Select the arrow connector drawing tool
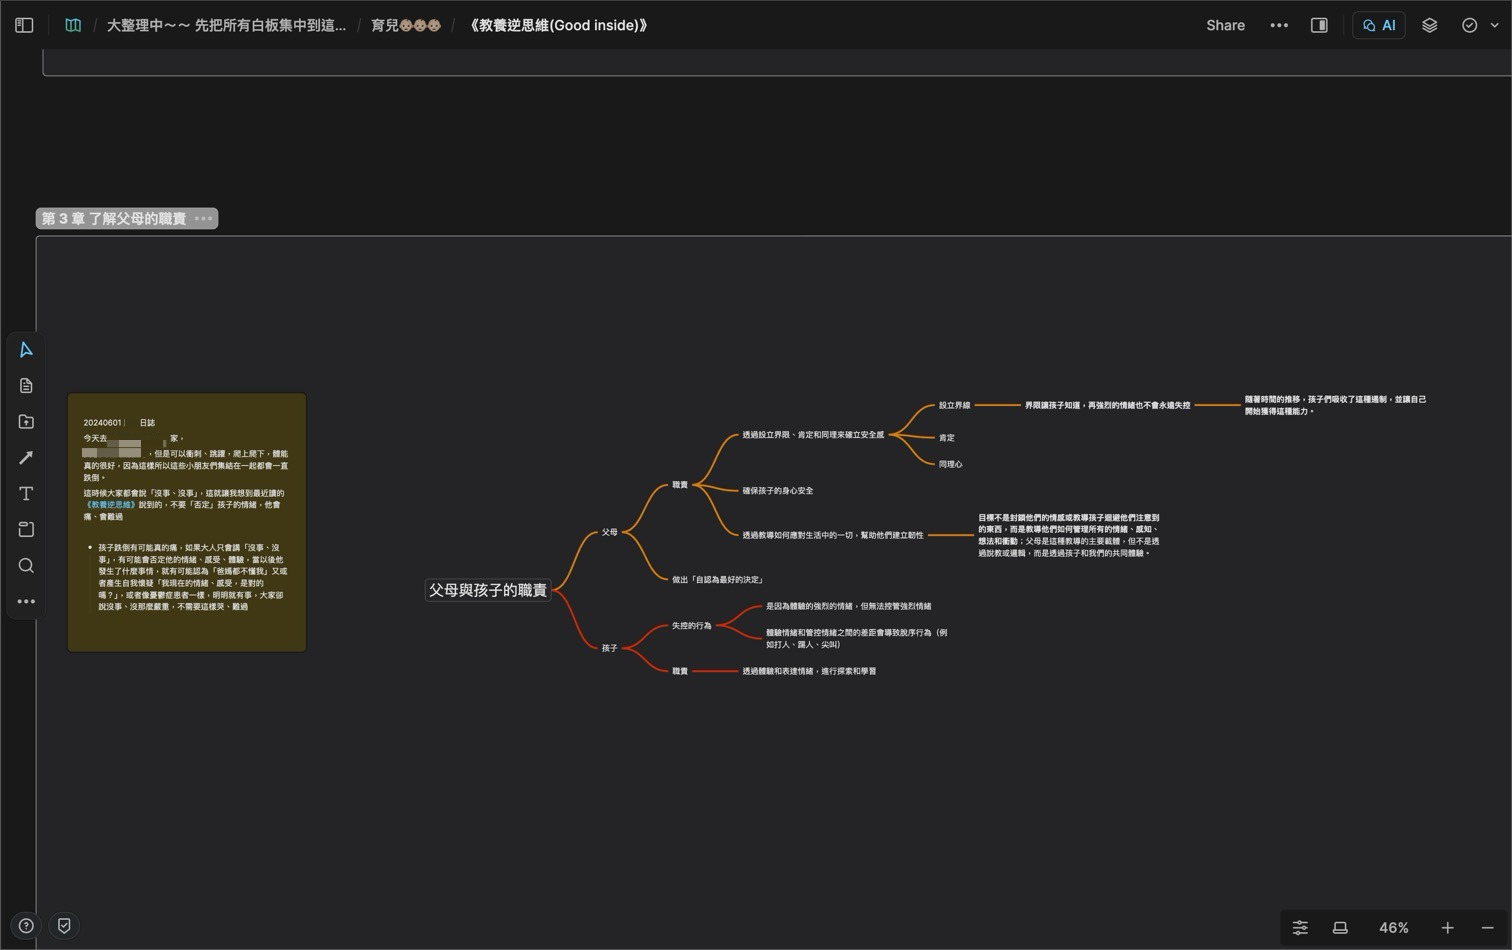 click(x=26, y=458)
